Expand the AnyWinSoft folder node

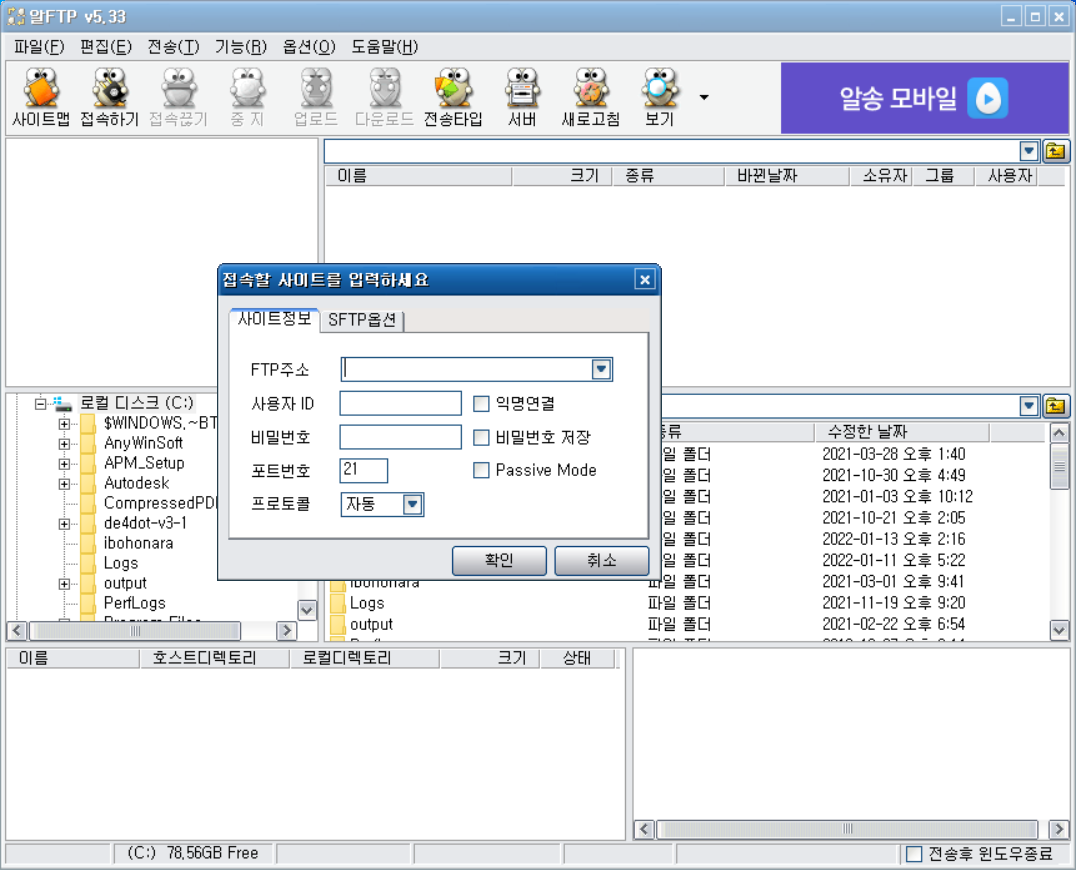(64, 444)
